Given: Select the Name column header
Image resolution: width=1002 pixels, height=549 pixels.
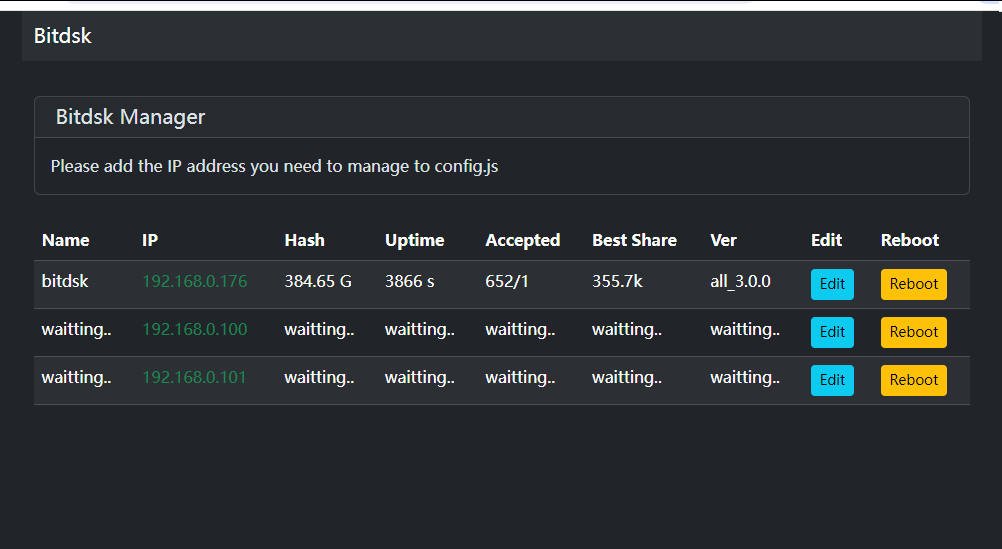Looking at the screenshot, I should click(x=65, y=240).
